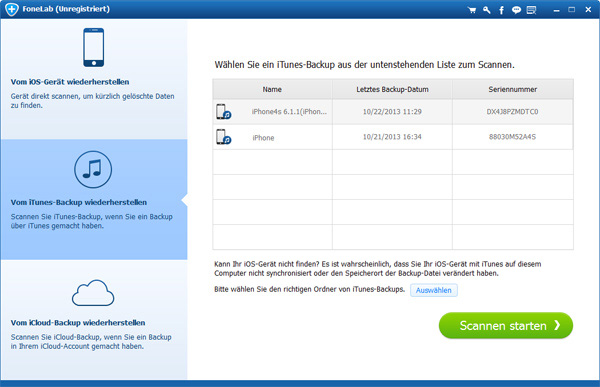Click the iCloud cloud icon
The image size is (600, 387).
pos(93,293)
